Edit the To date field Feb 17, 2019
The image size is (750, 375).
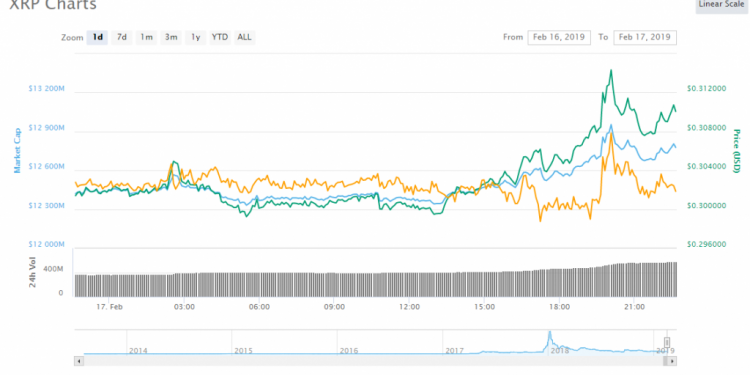(x=645, y=37)
